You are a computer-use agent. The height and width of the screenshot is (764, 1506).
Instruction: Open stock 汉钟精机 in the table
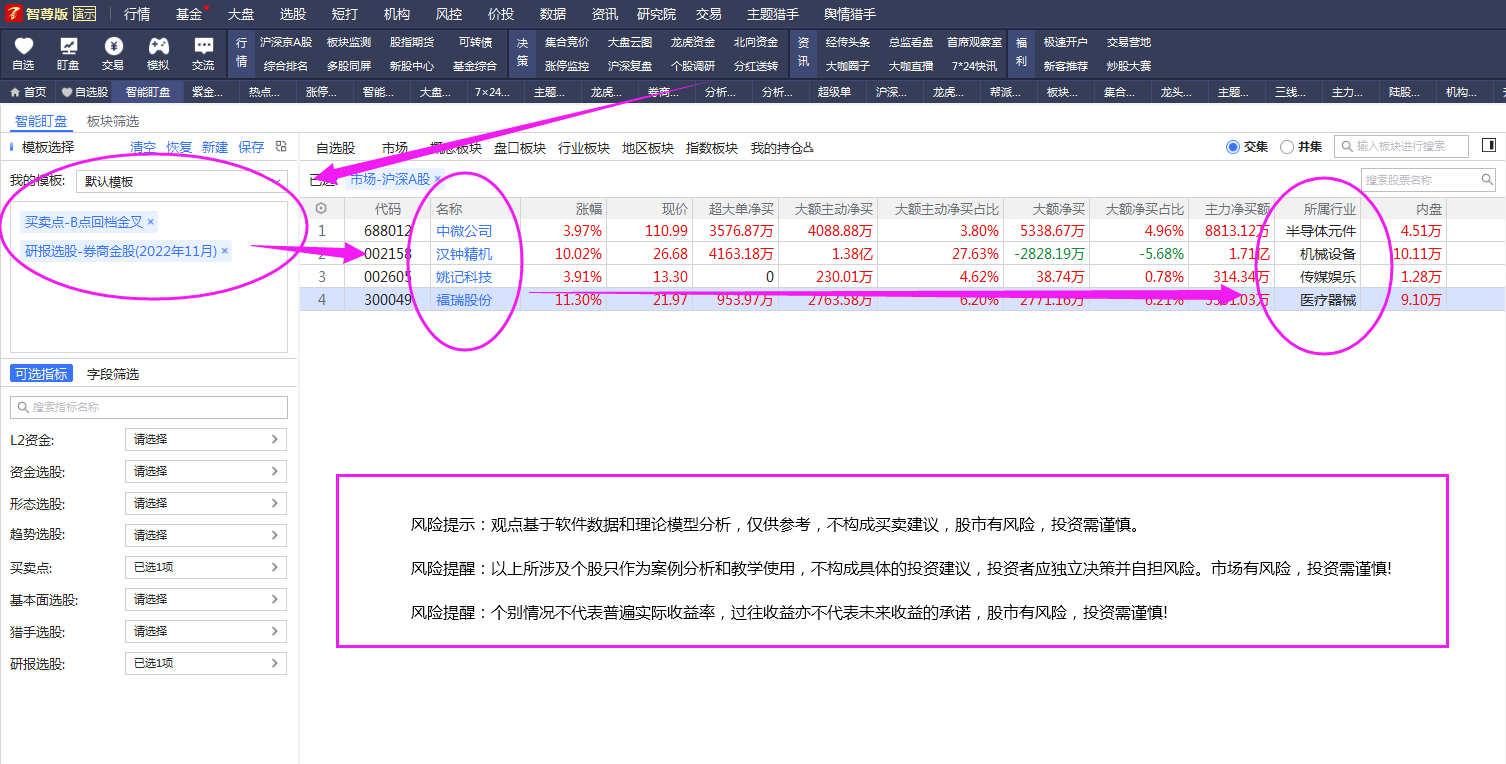pyautogui.click(x=464, y=254)
